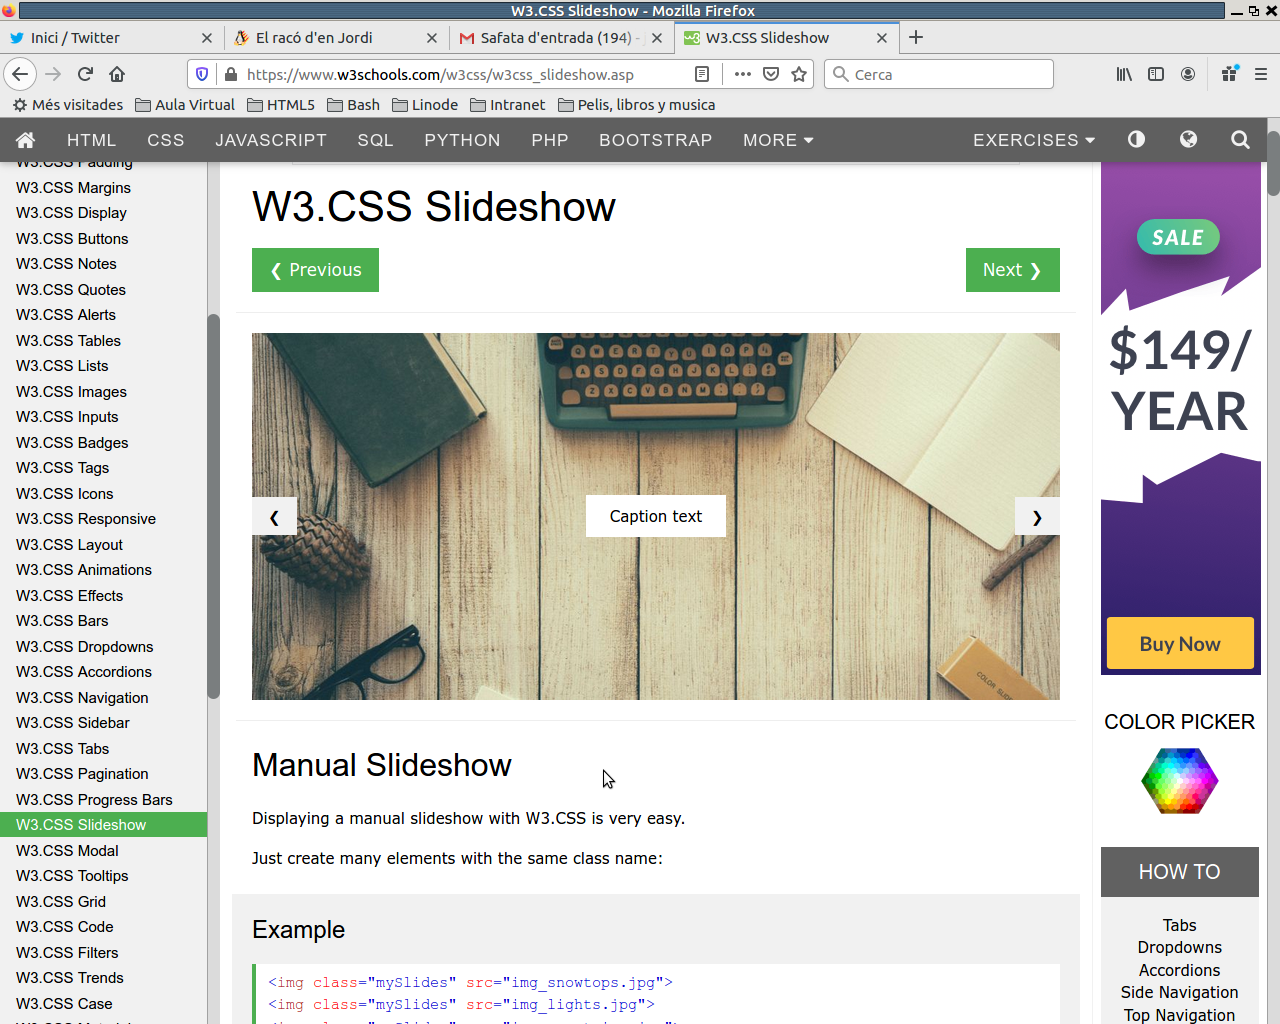Open the Firefox home page icon
Viewport: 1280px width, 1024px height.
coord(117,74)
